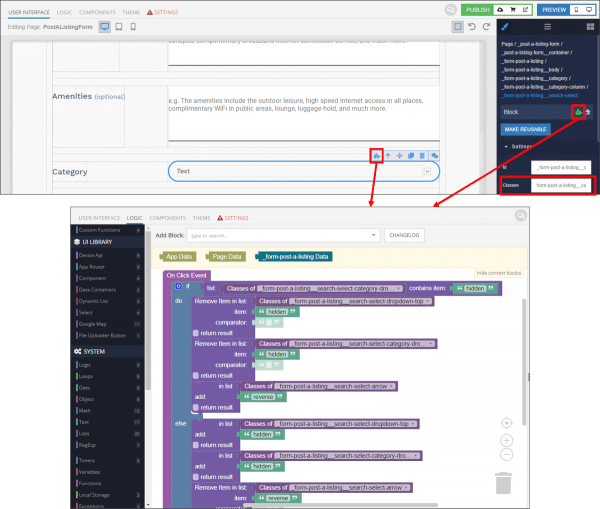Toggle 'return result' checkbox under the reverse add block

[x=197, y=408]
